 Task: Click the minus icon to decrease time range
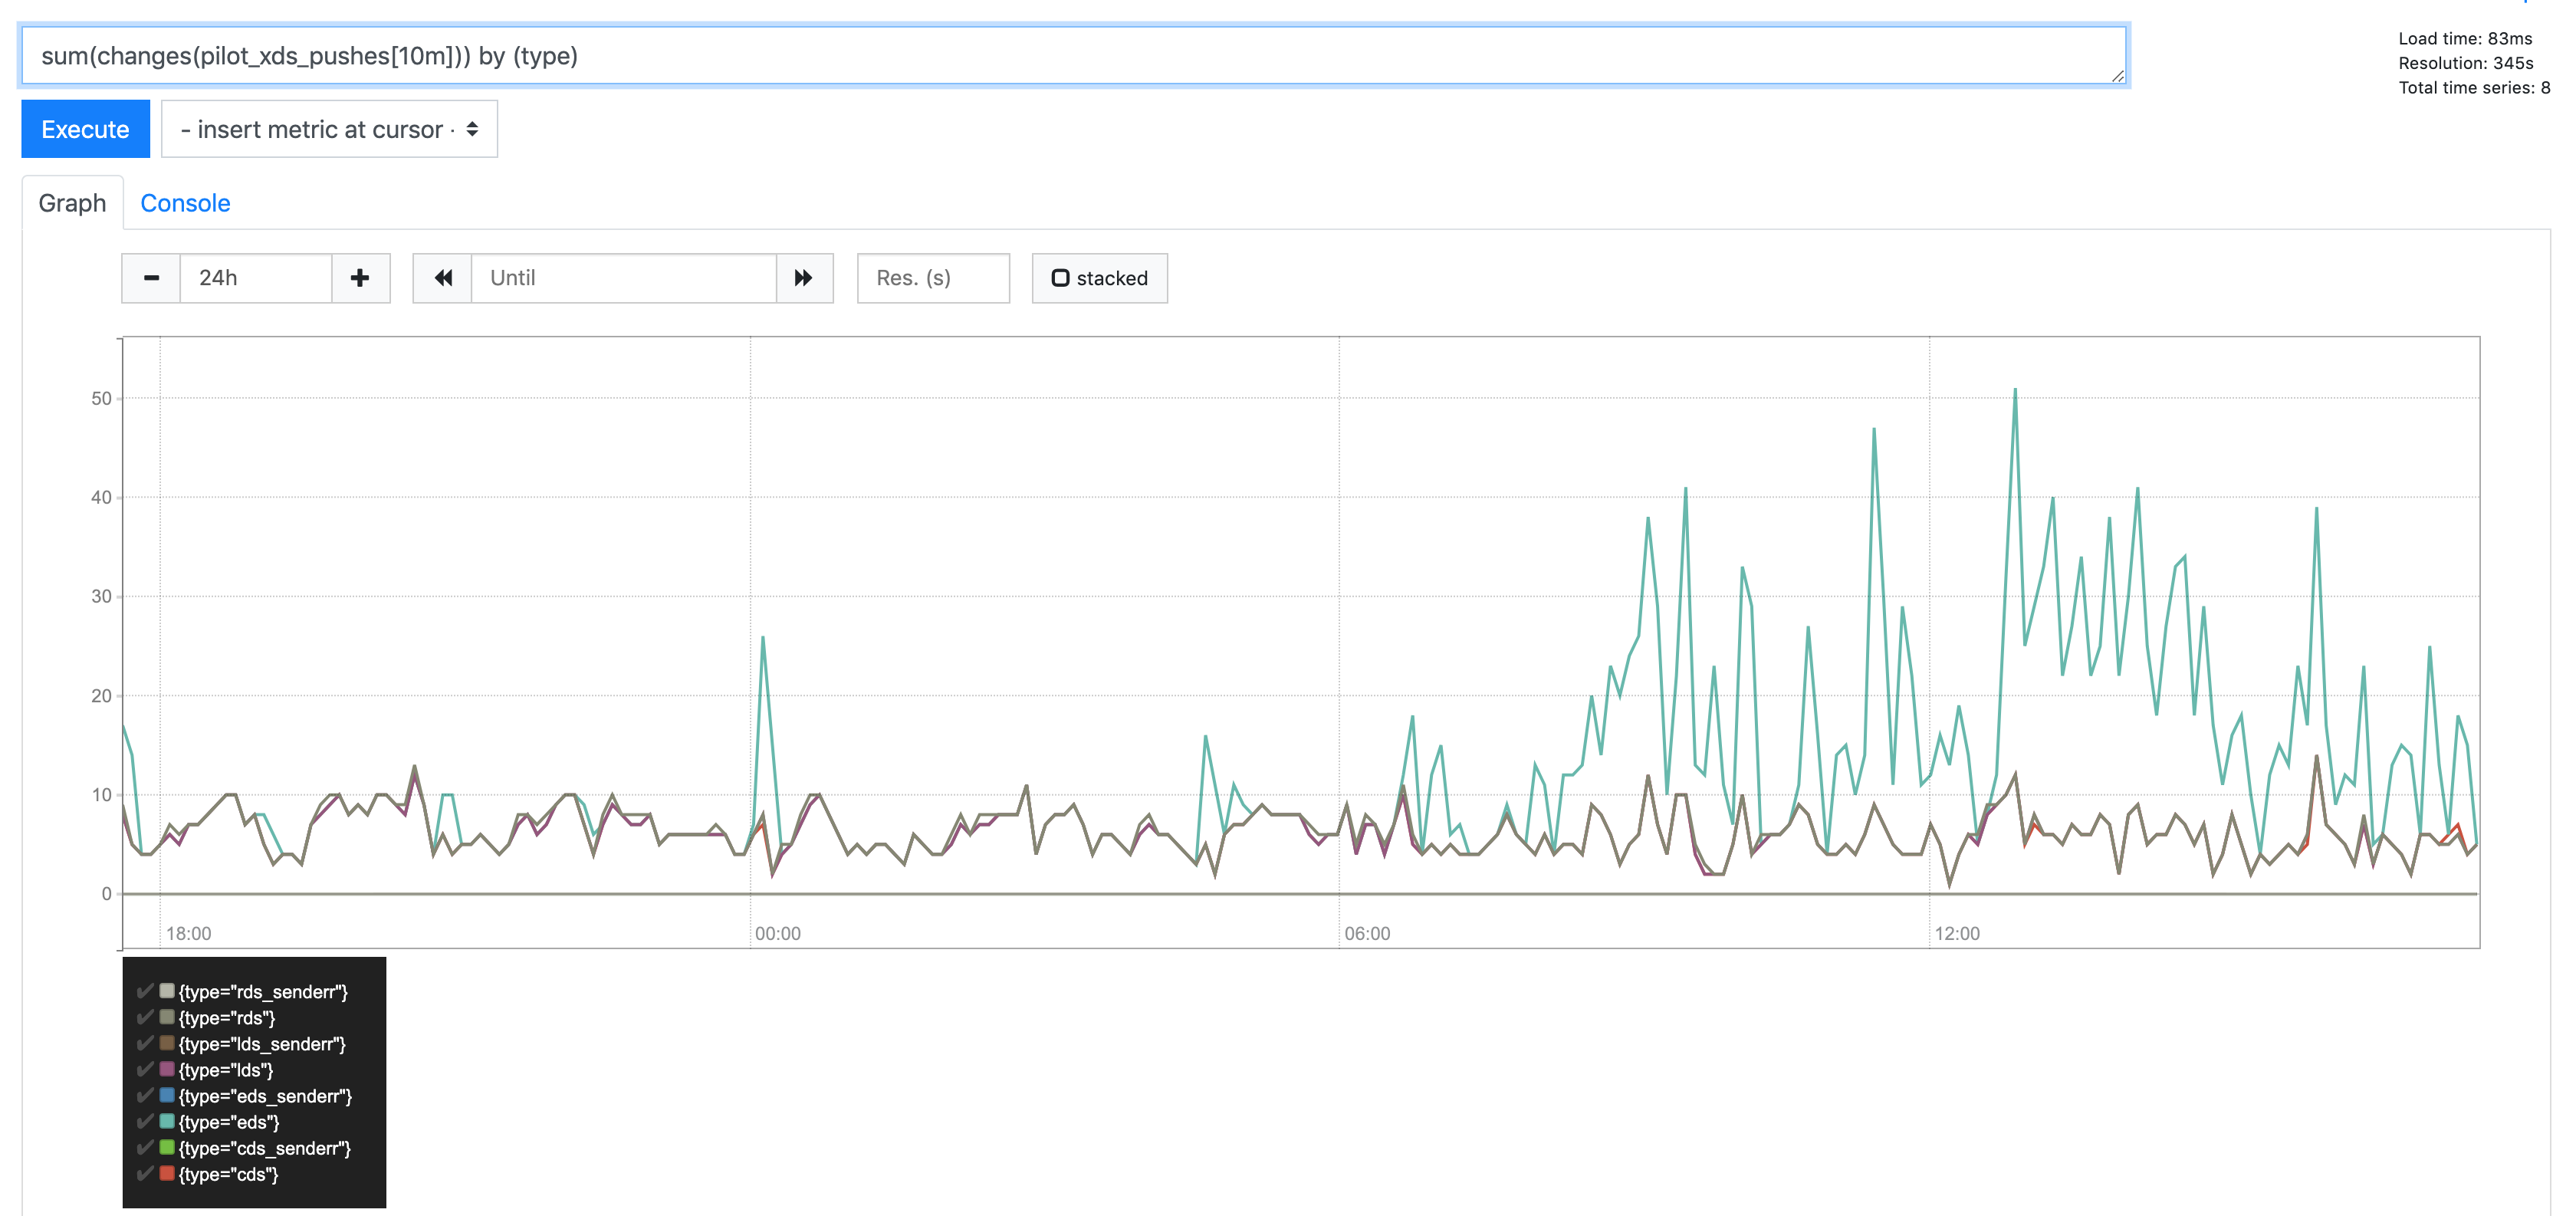[x=151, y=278]
